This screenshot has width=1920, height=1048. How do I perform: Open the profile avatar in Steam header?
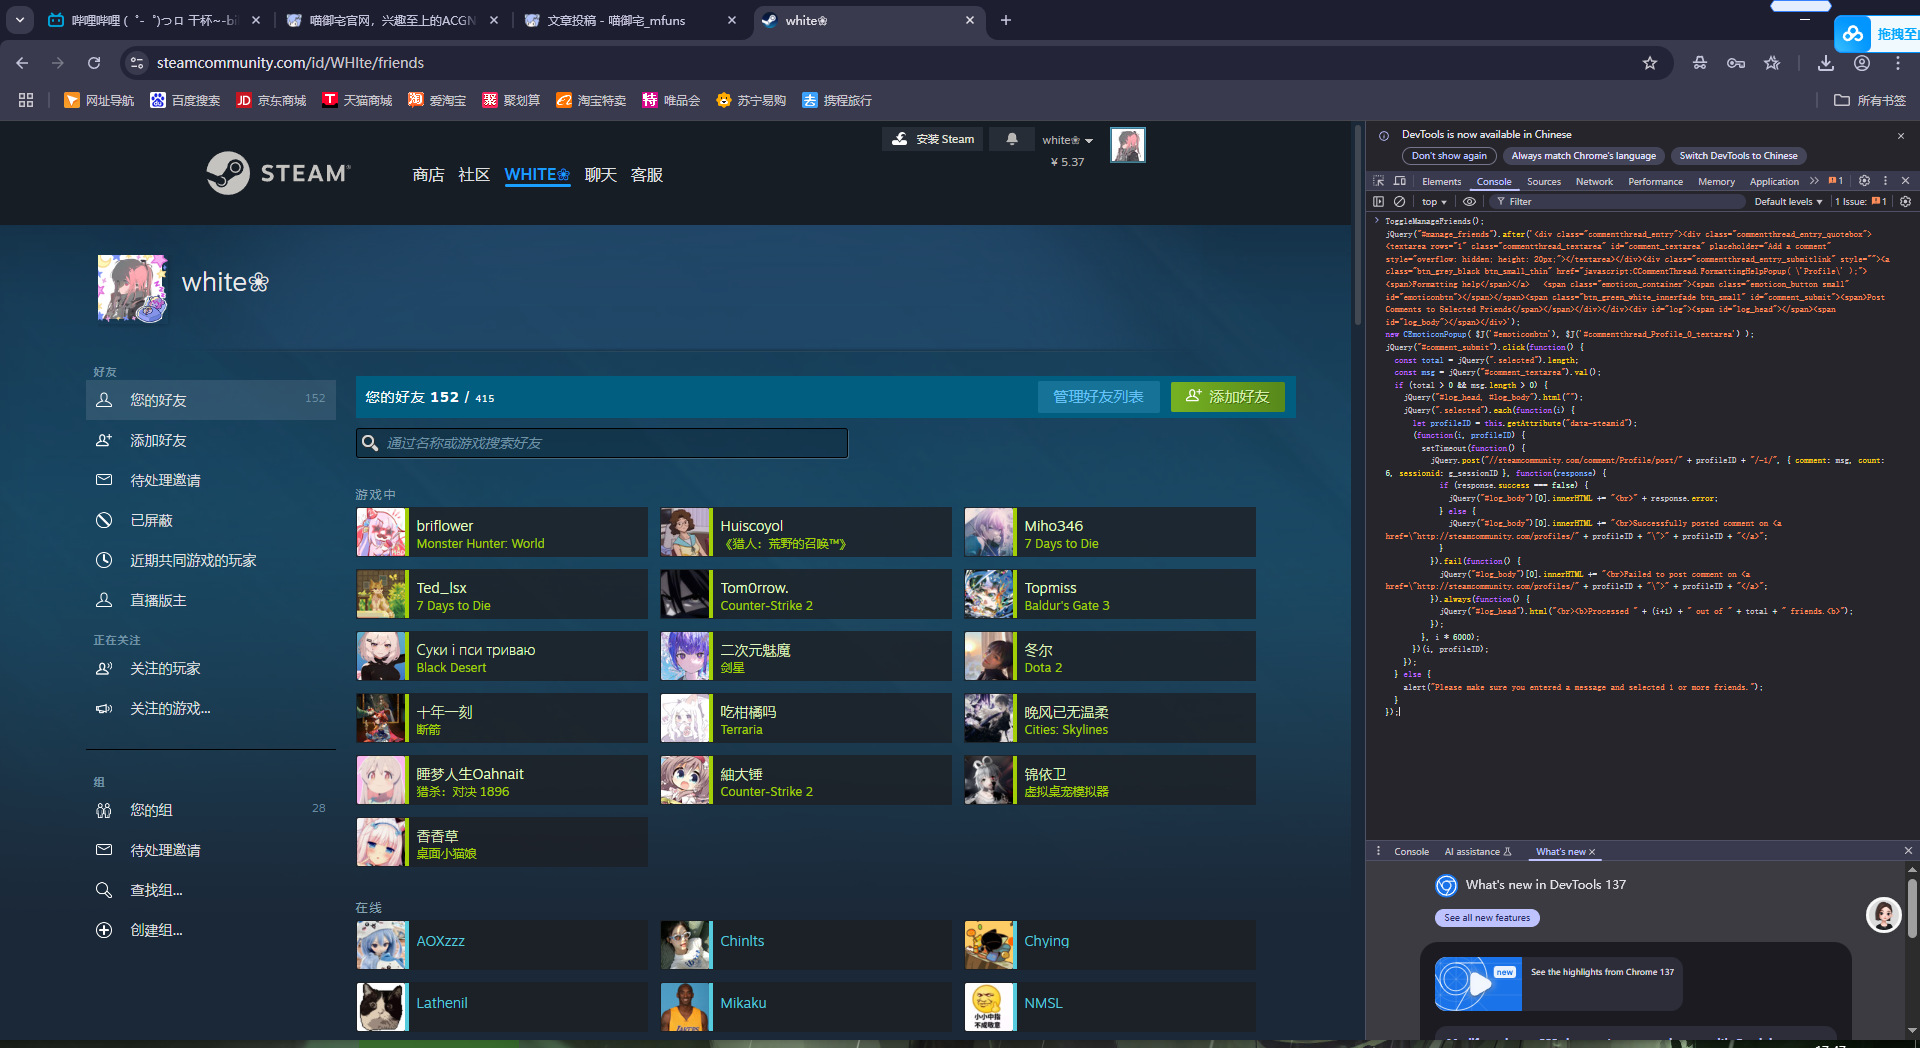point(1128,146)
